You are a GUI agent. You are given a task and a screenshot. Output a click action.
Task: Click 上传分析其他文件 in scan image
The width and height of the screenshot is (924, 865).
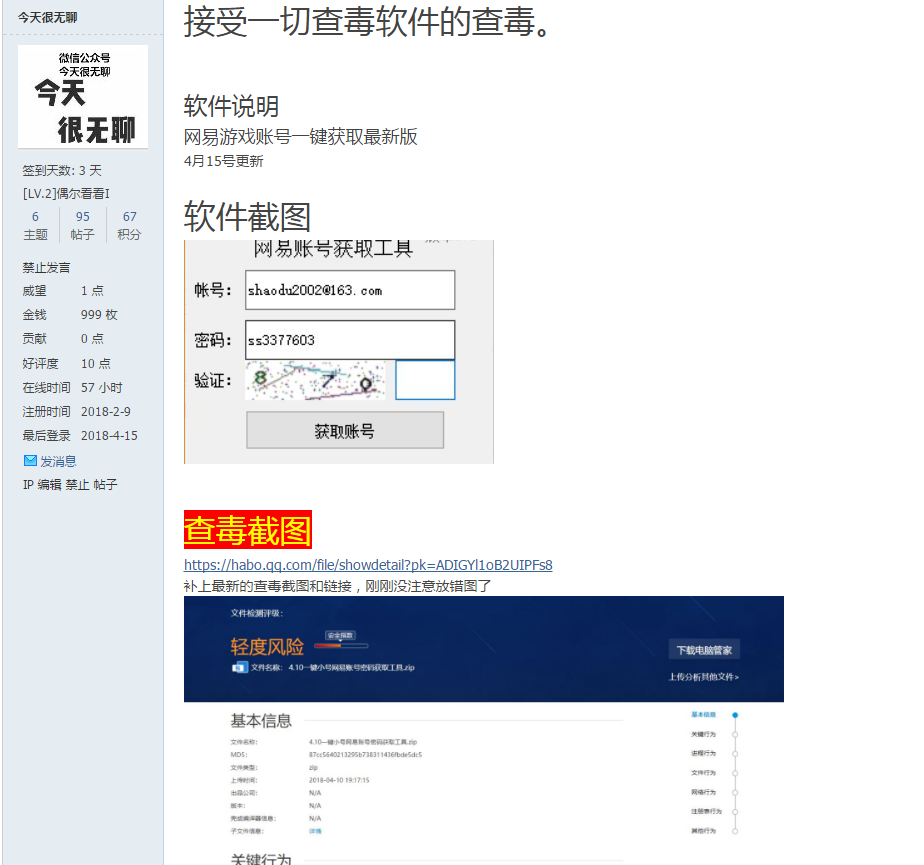point(703,676)
